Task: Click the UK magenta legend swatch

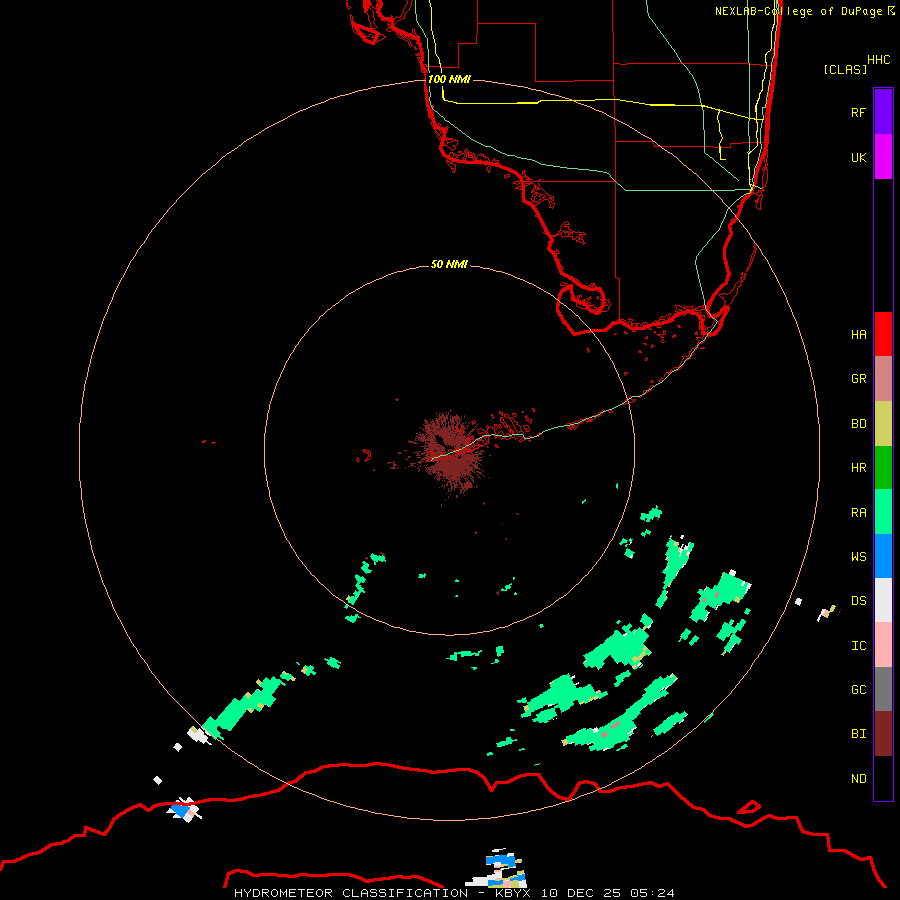Action: point(883,157)
